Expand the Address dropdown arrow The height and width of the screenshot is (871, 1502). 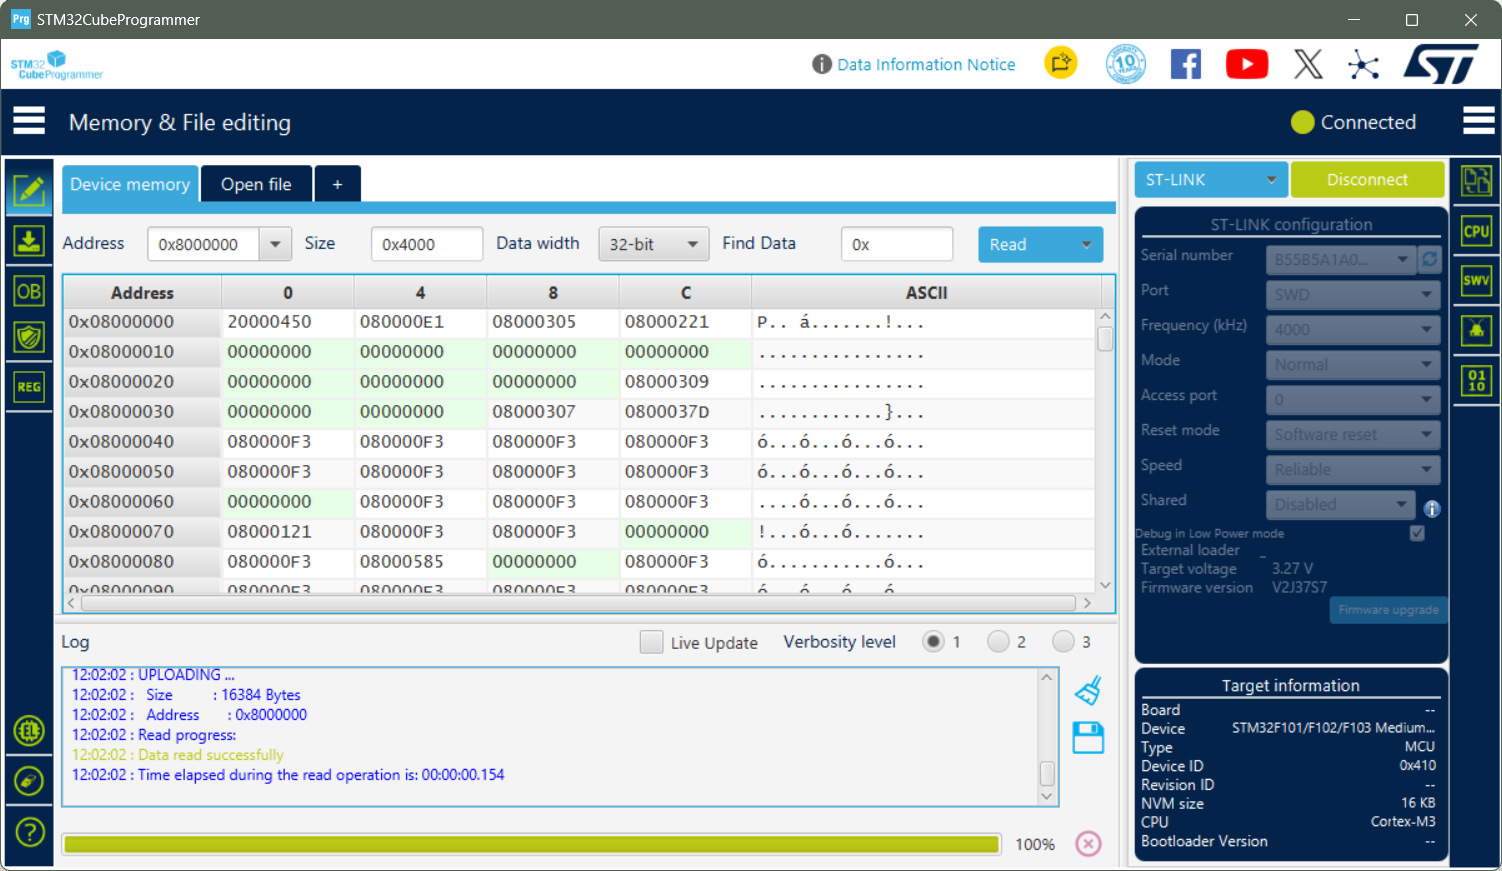tap(275, 244)
